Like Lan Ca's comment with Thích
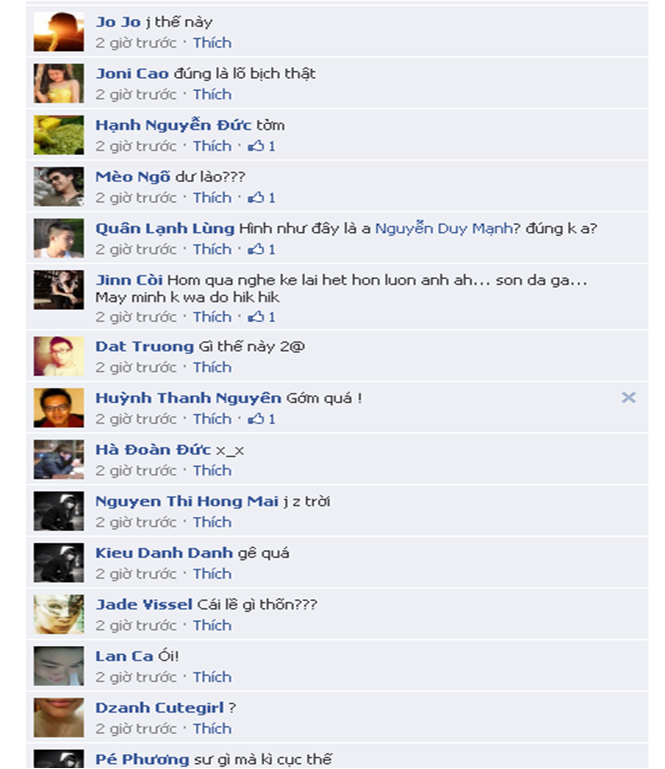The height and width of the screenshot is (769, 665). tap(212, 677)
